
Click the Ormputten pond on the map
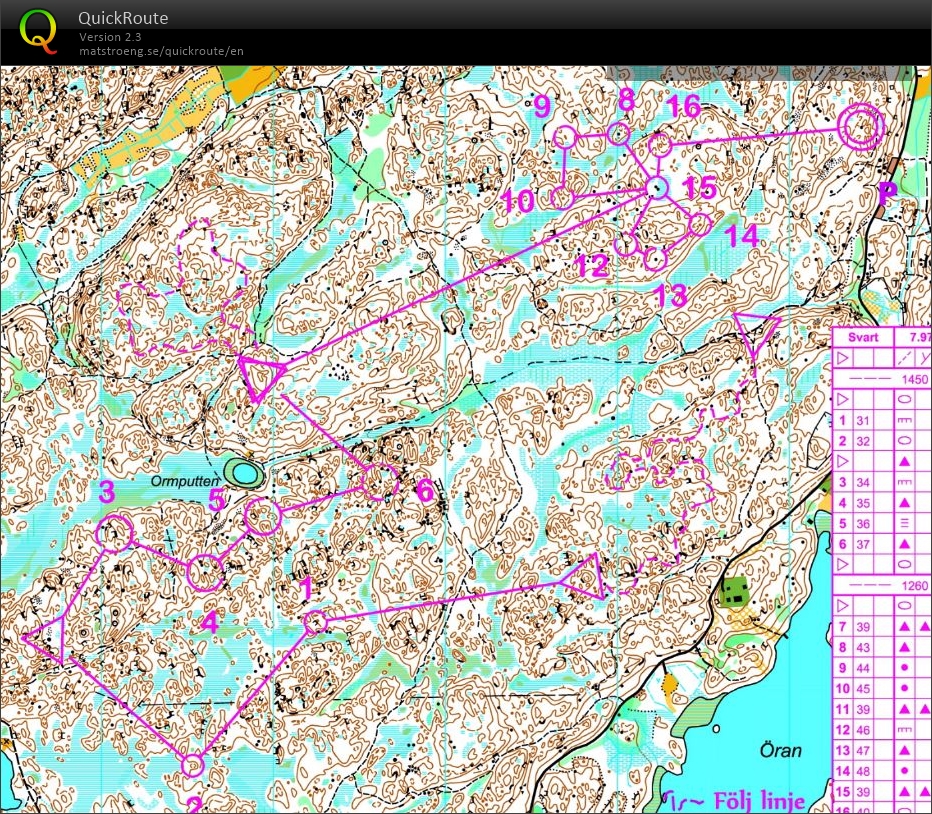[x=242, y=473]
